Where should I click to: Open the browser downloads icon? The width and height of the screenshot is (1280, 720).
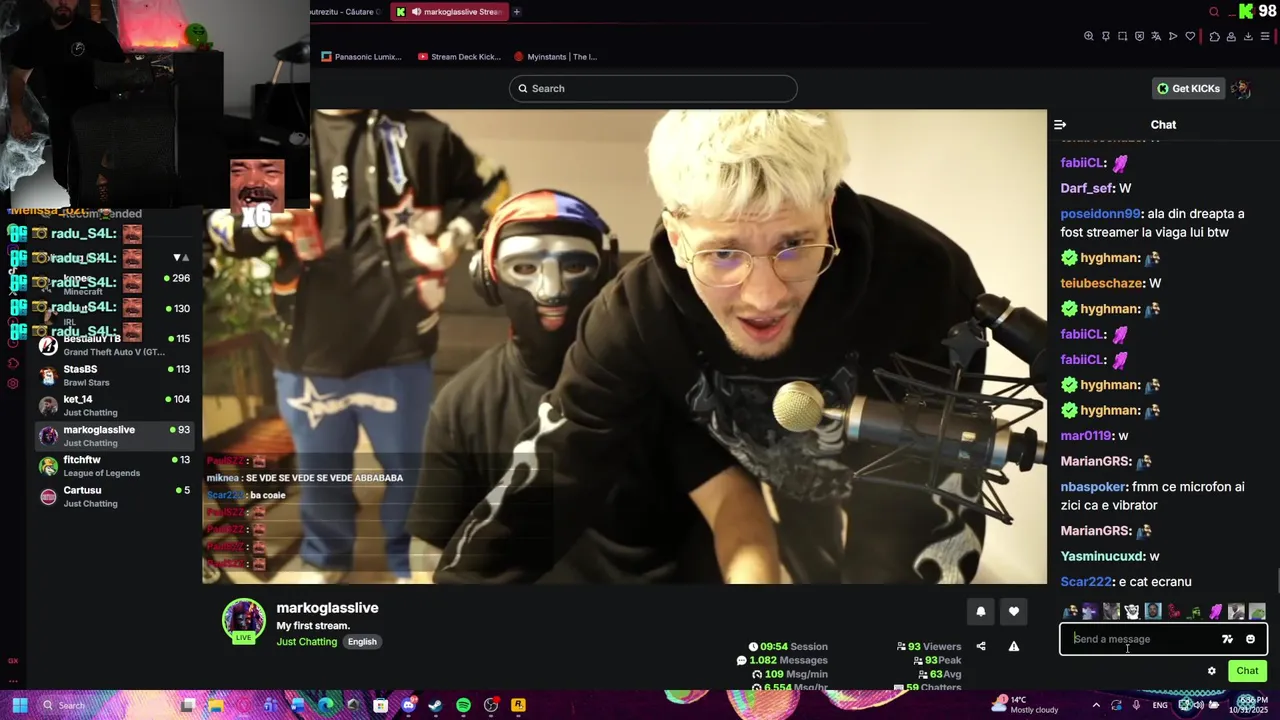(1248, 37)
